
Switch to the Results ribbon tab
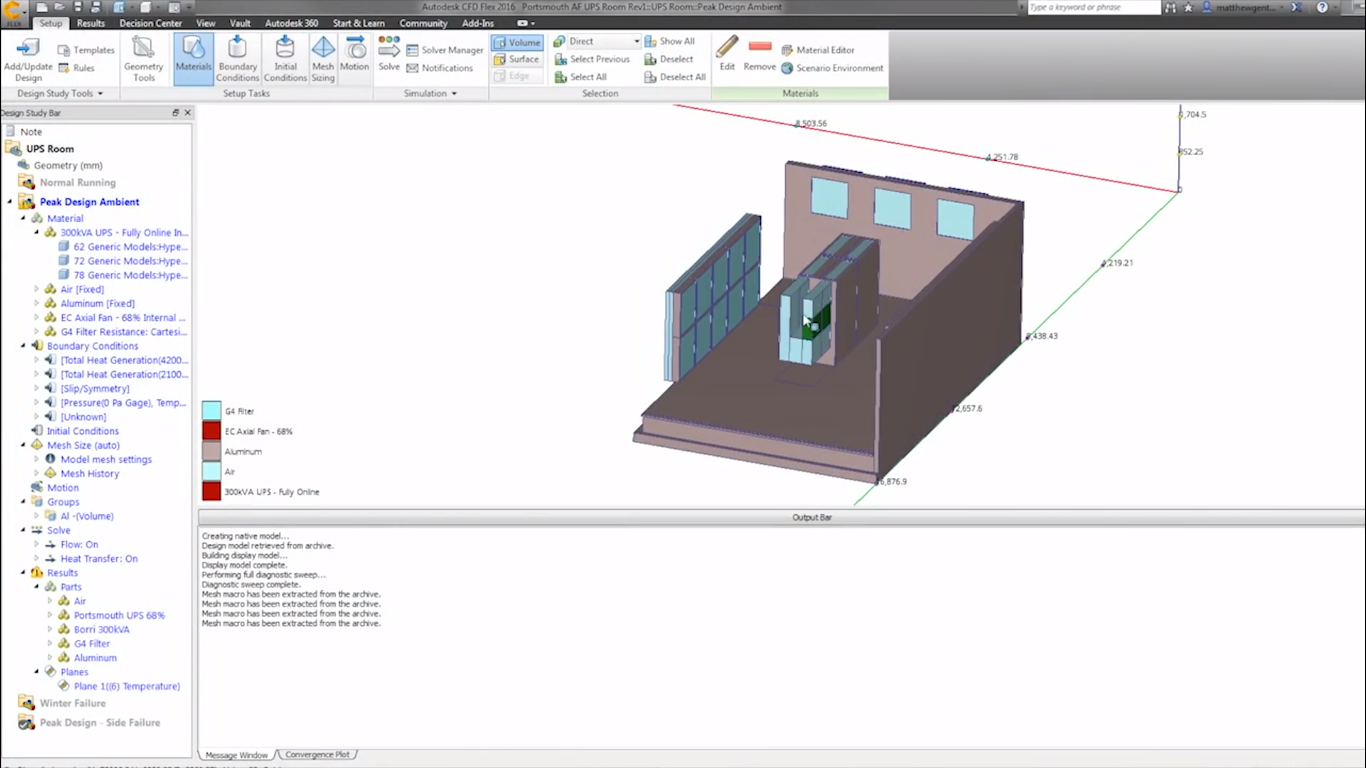click(90, 23)
